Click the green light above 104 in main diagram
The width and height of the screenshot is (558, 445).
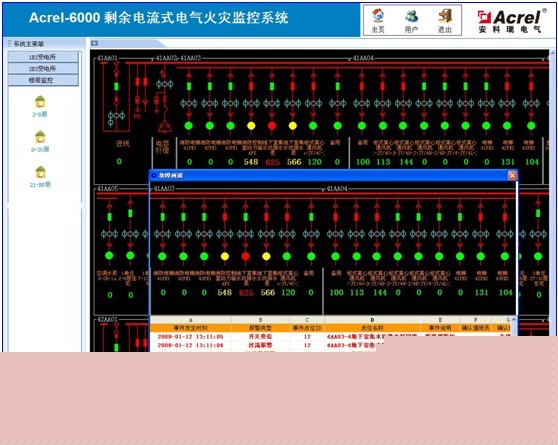531,126
